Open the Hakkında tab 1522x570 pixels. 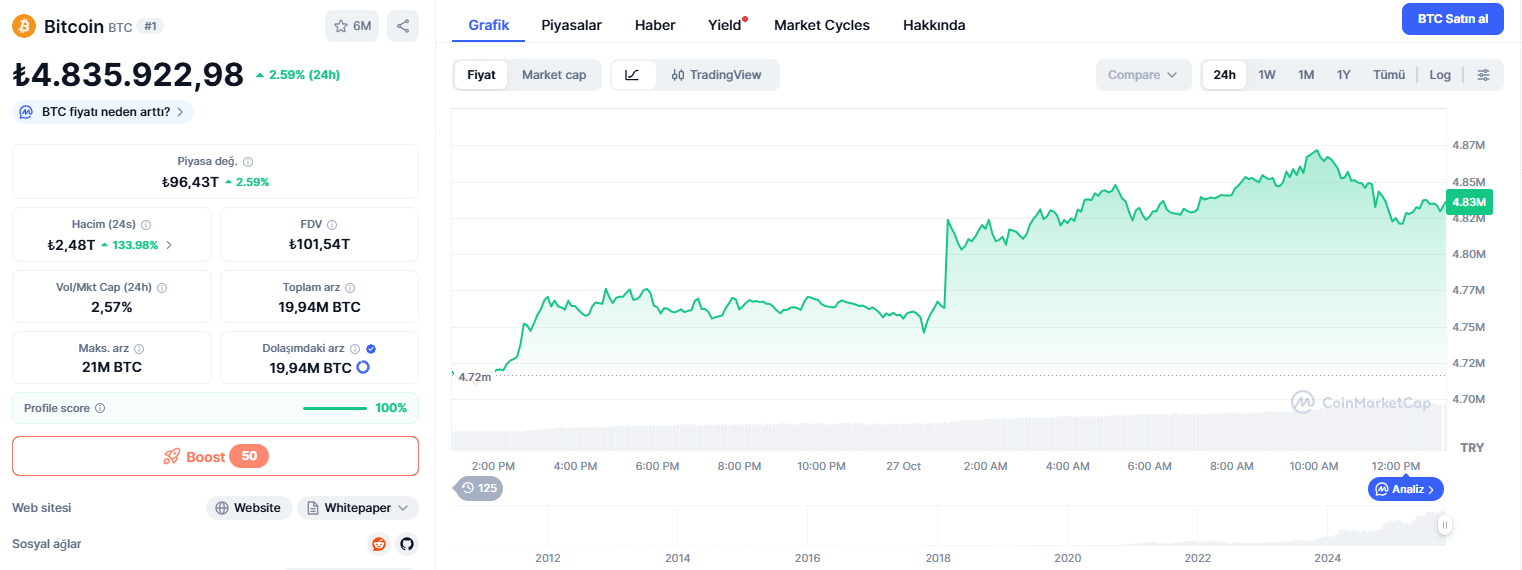(934, 25)
